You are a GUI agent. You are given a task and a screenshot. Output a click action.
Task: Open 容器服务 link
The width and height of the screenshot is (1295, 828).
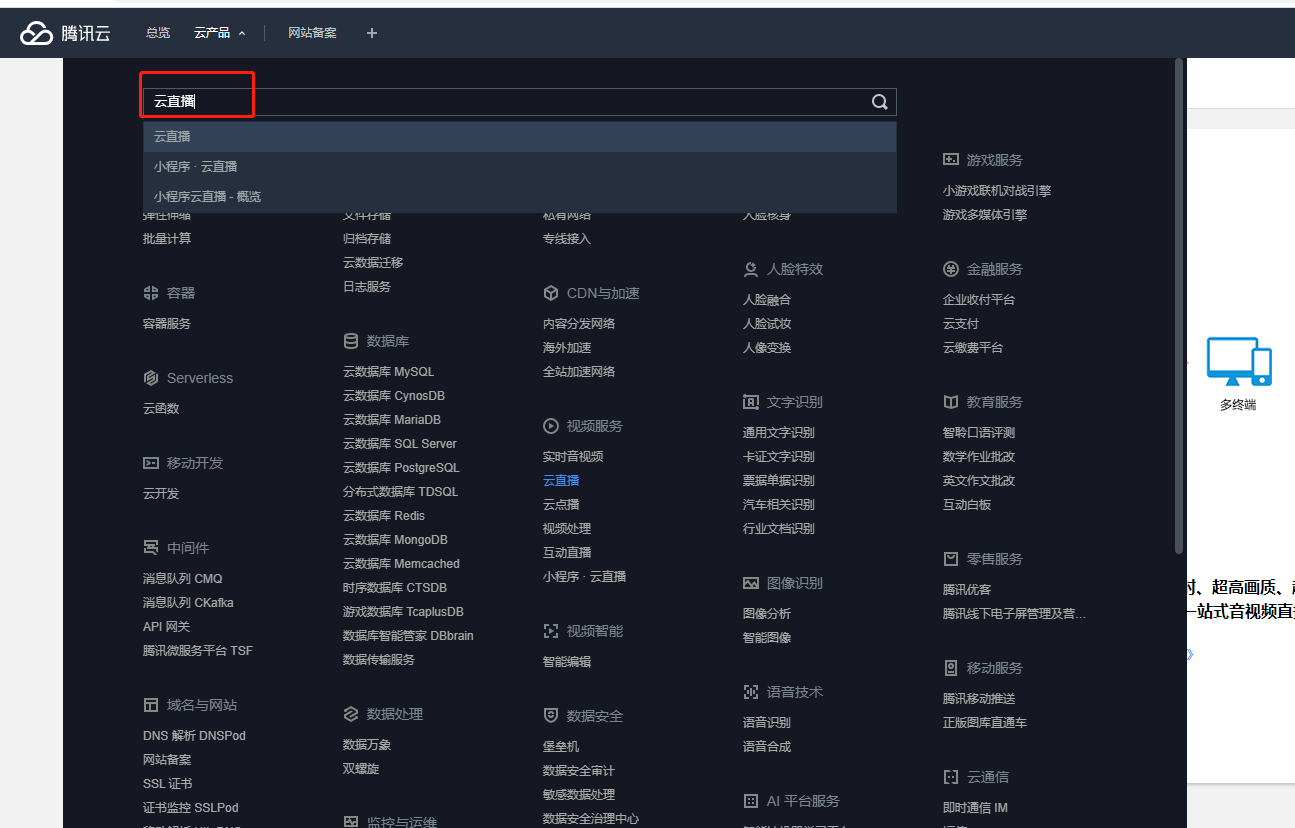tap(167, 324)
